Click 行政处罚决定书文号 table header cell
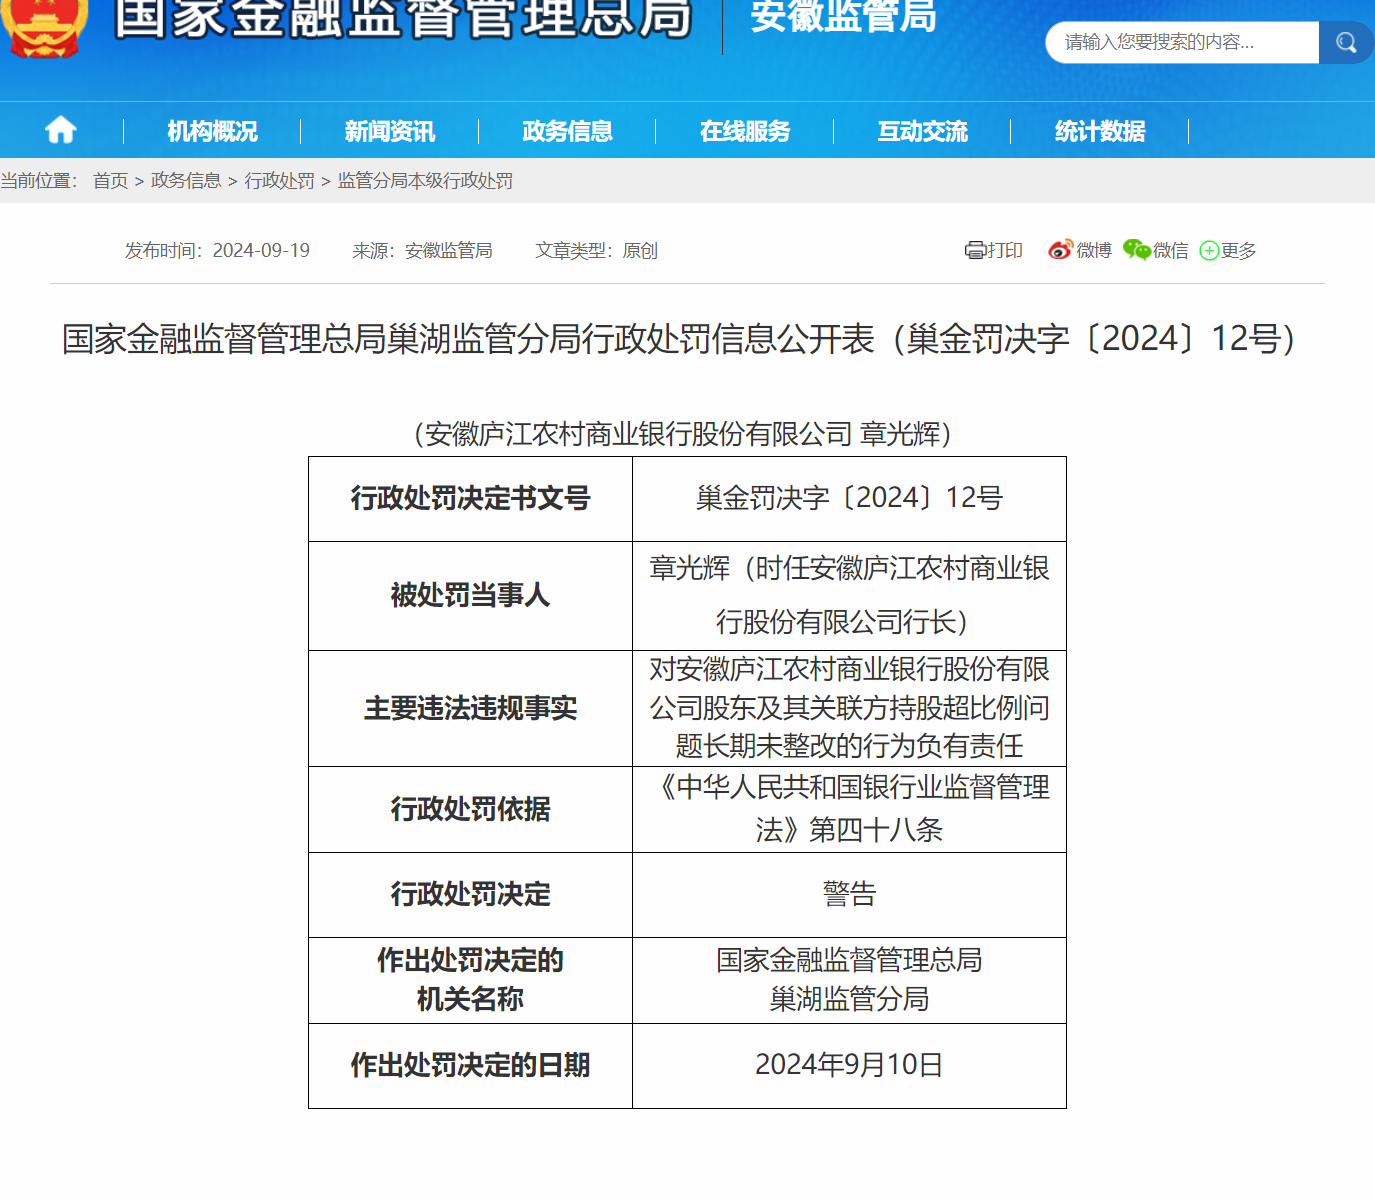The height and width of the screenshot is (1201, 1375). click(x=470, y=499)
